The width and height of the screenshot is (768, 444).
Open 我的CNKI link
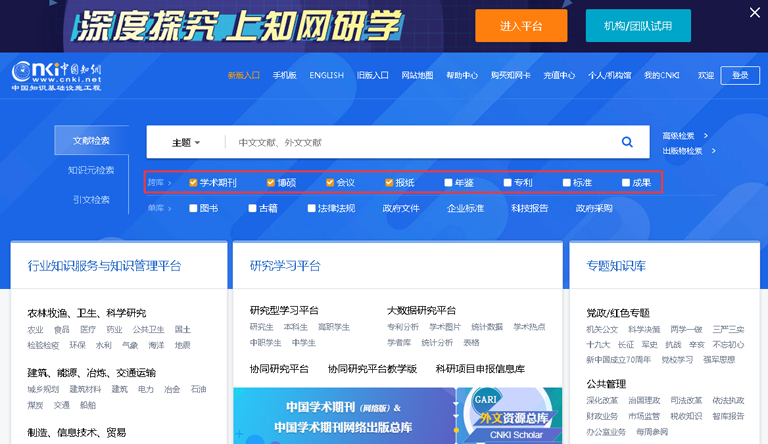point(662,75)
